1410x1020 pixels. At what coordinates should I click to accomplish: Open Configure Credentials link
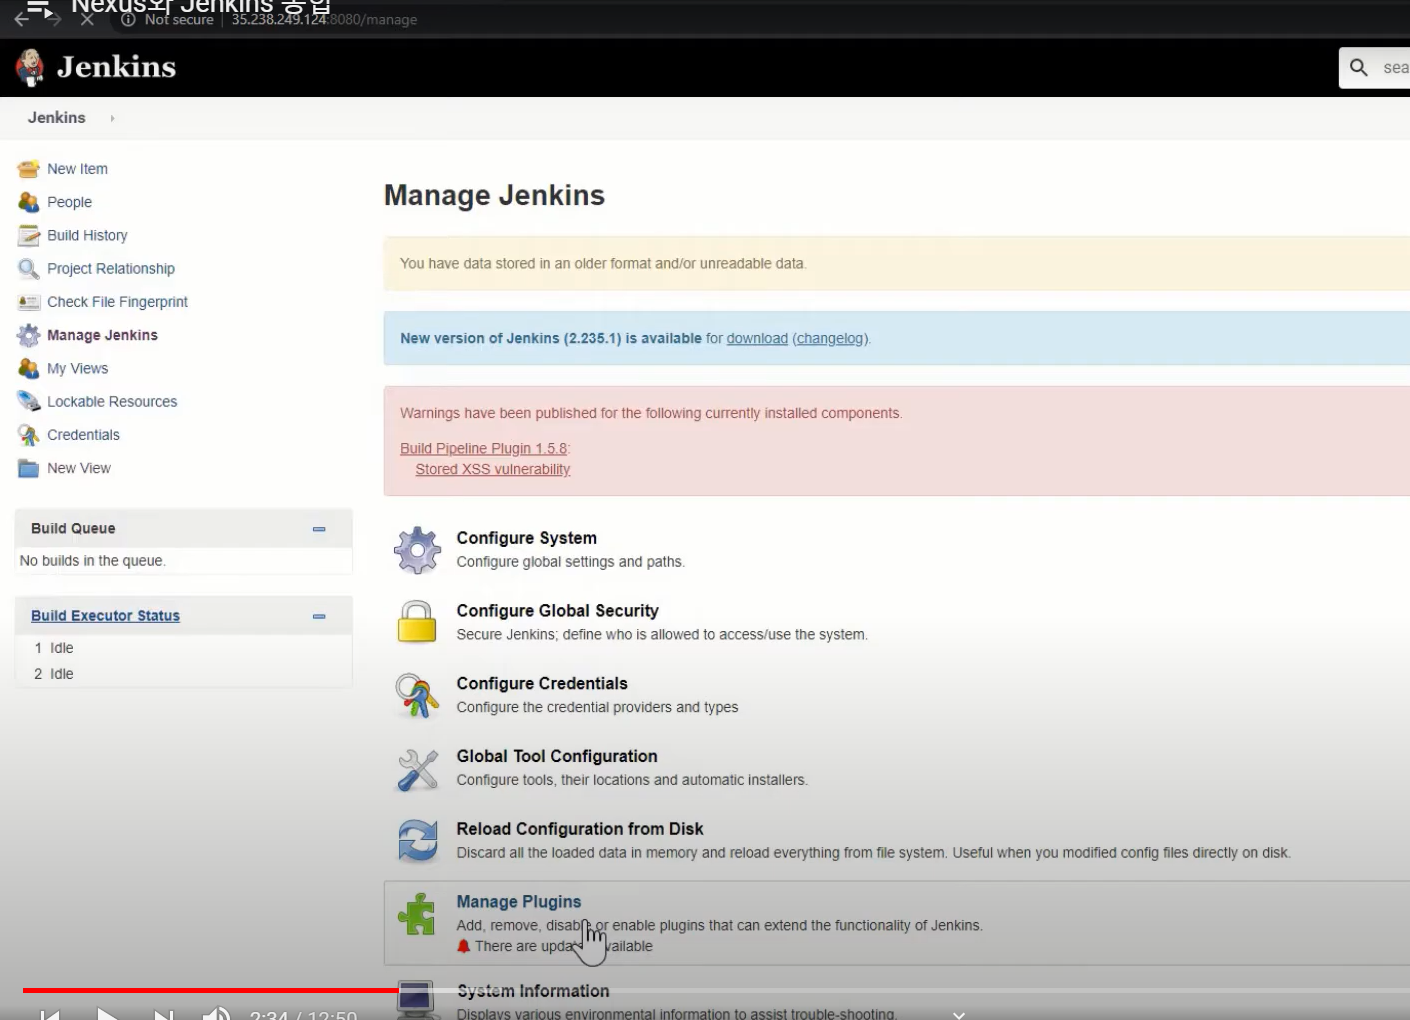tap(542, 684)
